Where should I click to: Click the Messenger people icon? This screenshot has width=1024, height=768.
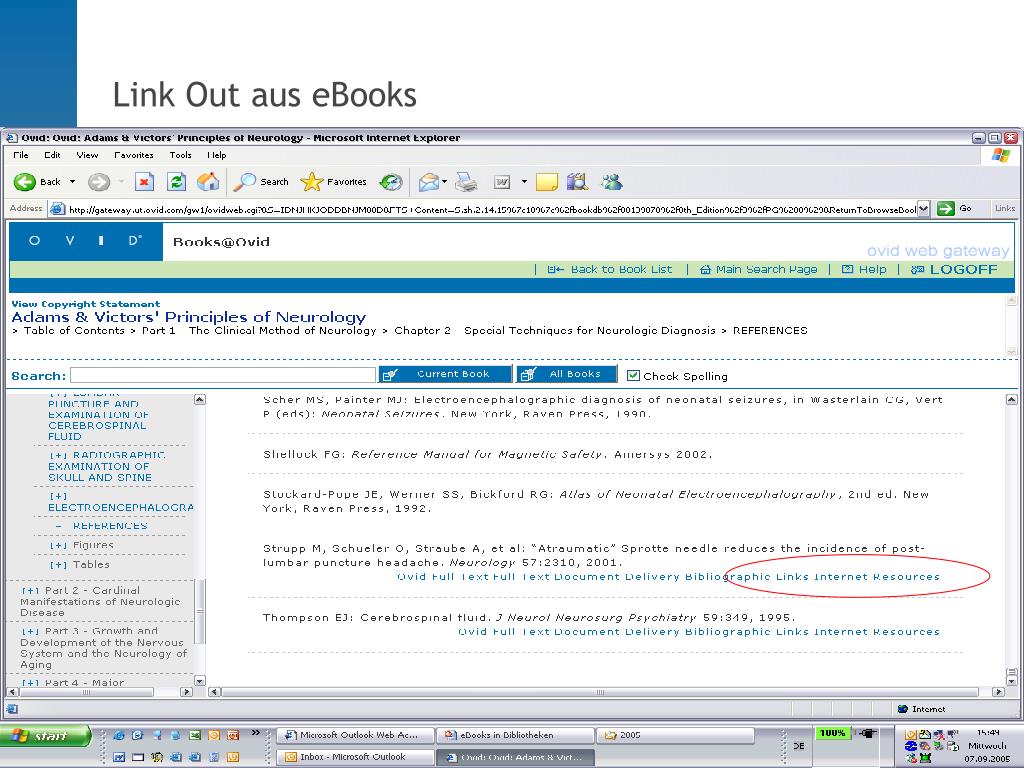click(x=612, y=182)
